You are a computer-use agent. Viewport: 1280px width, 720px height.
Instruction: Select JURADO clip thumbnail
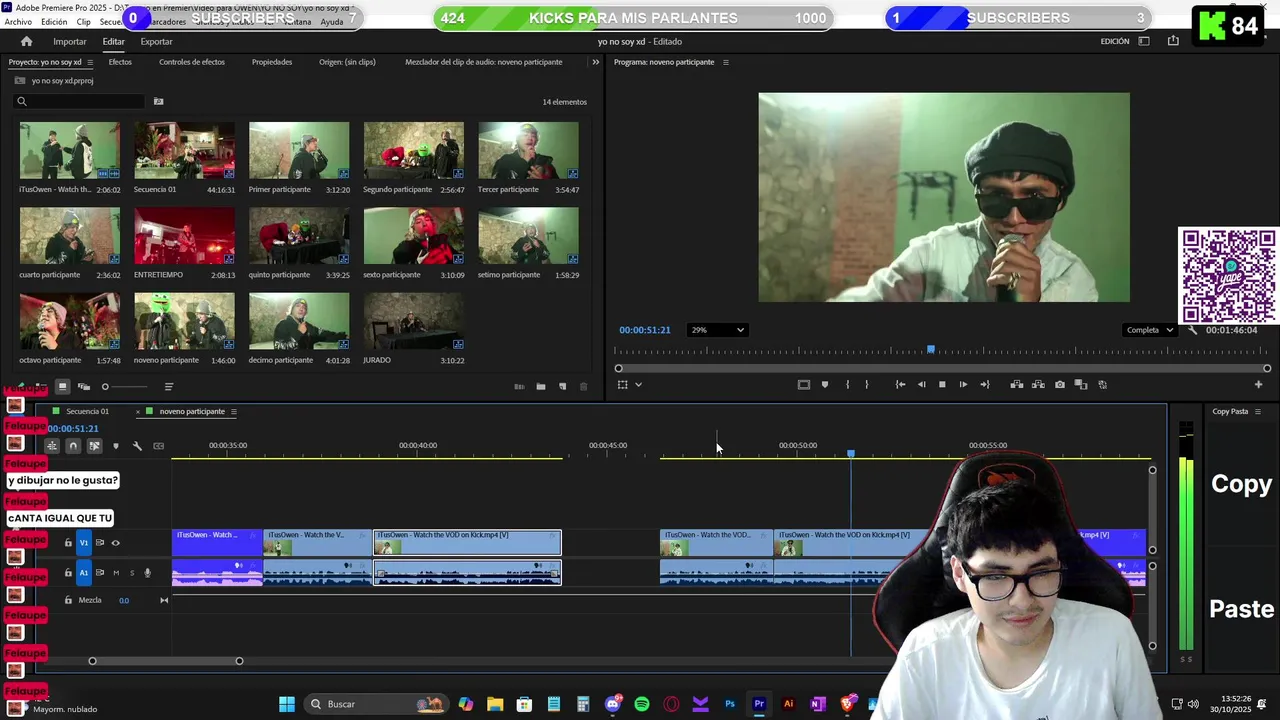[x=414, y=321]
